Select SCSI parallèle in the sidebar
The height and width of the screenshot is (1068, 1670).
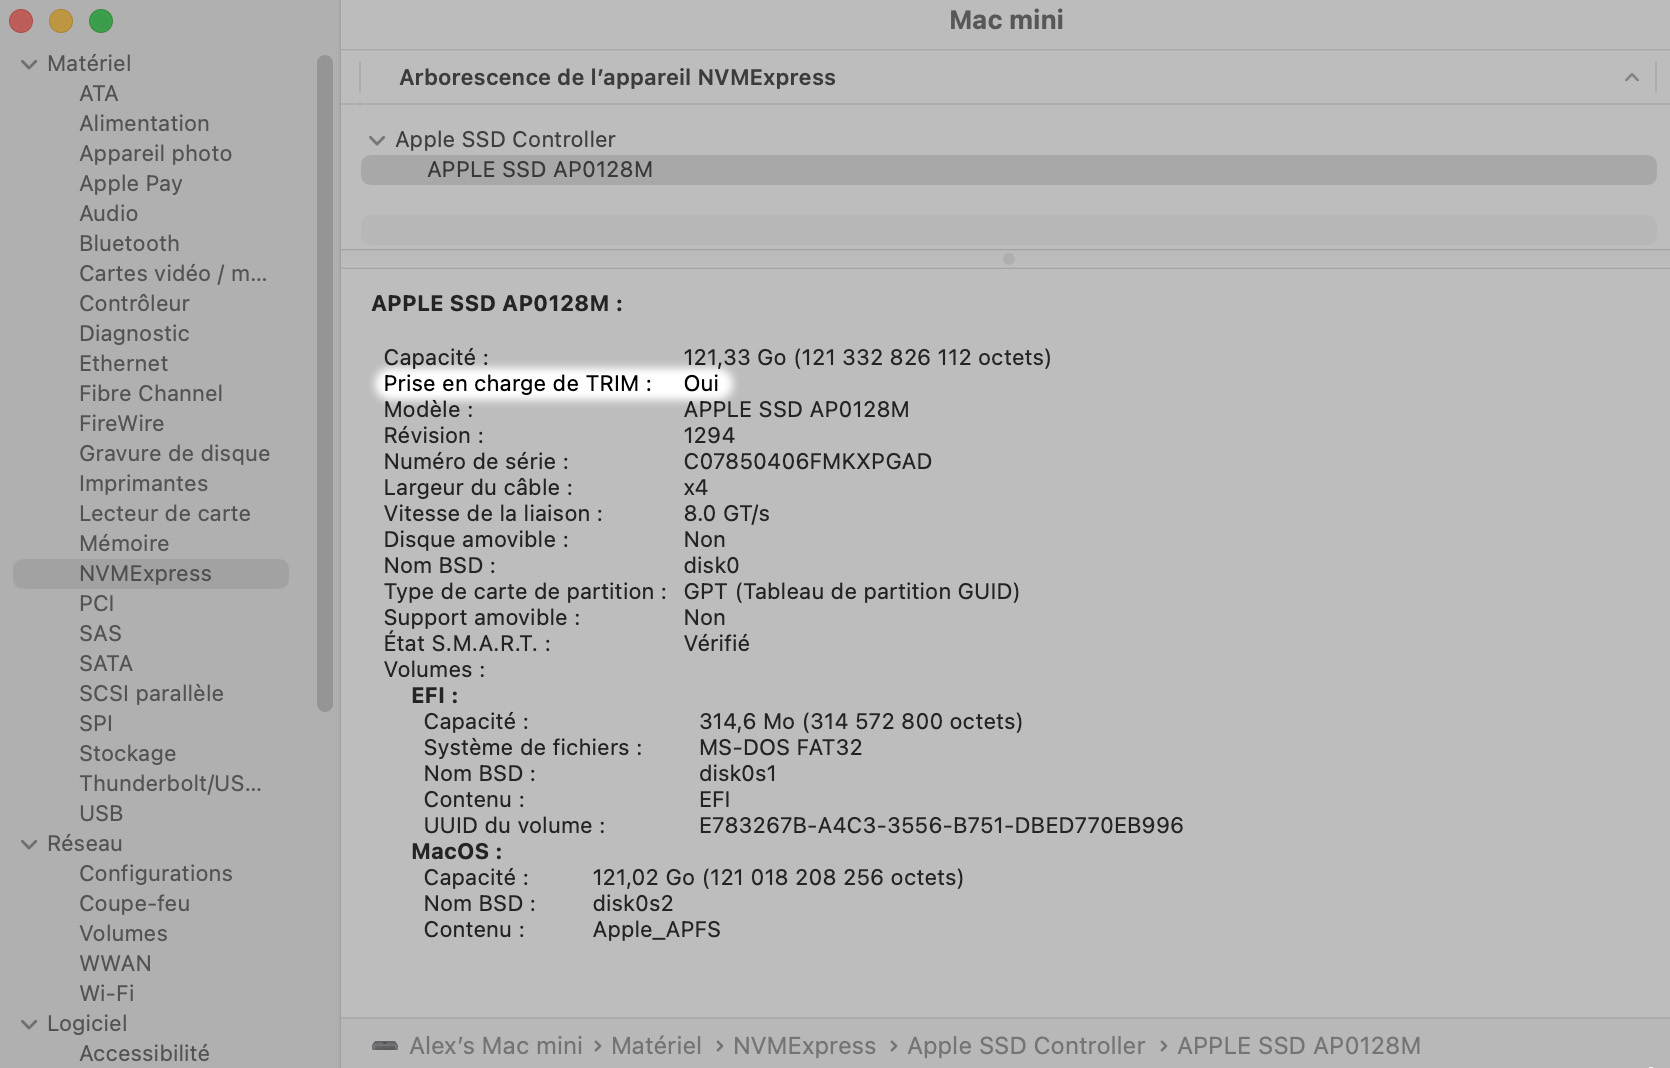pos(151,693)
